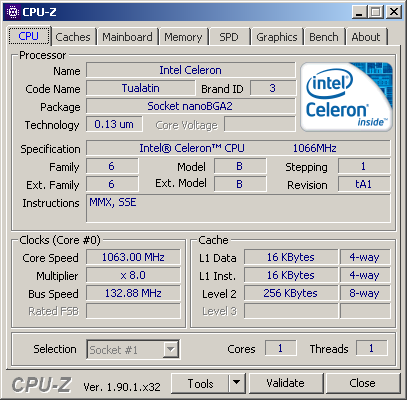The height and width of the screenshot is (400, 407).
Task: Click the Close button at bottom
Action: [x=363, y=384]
